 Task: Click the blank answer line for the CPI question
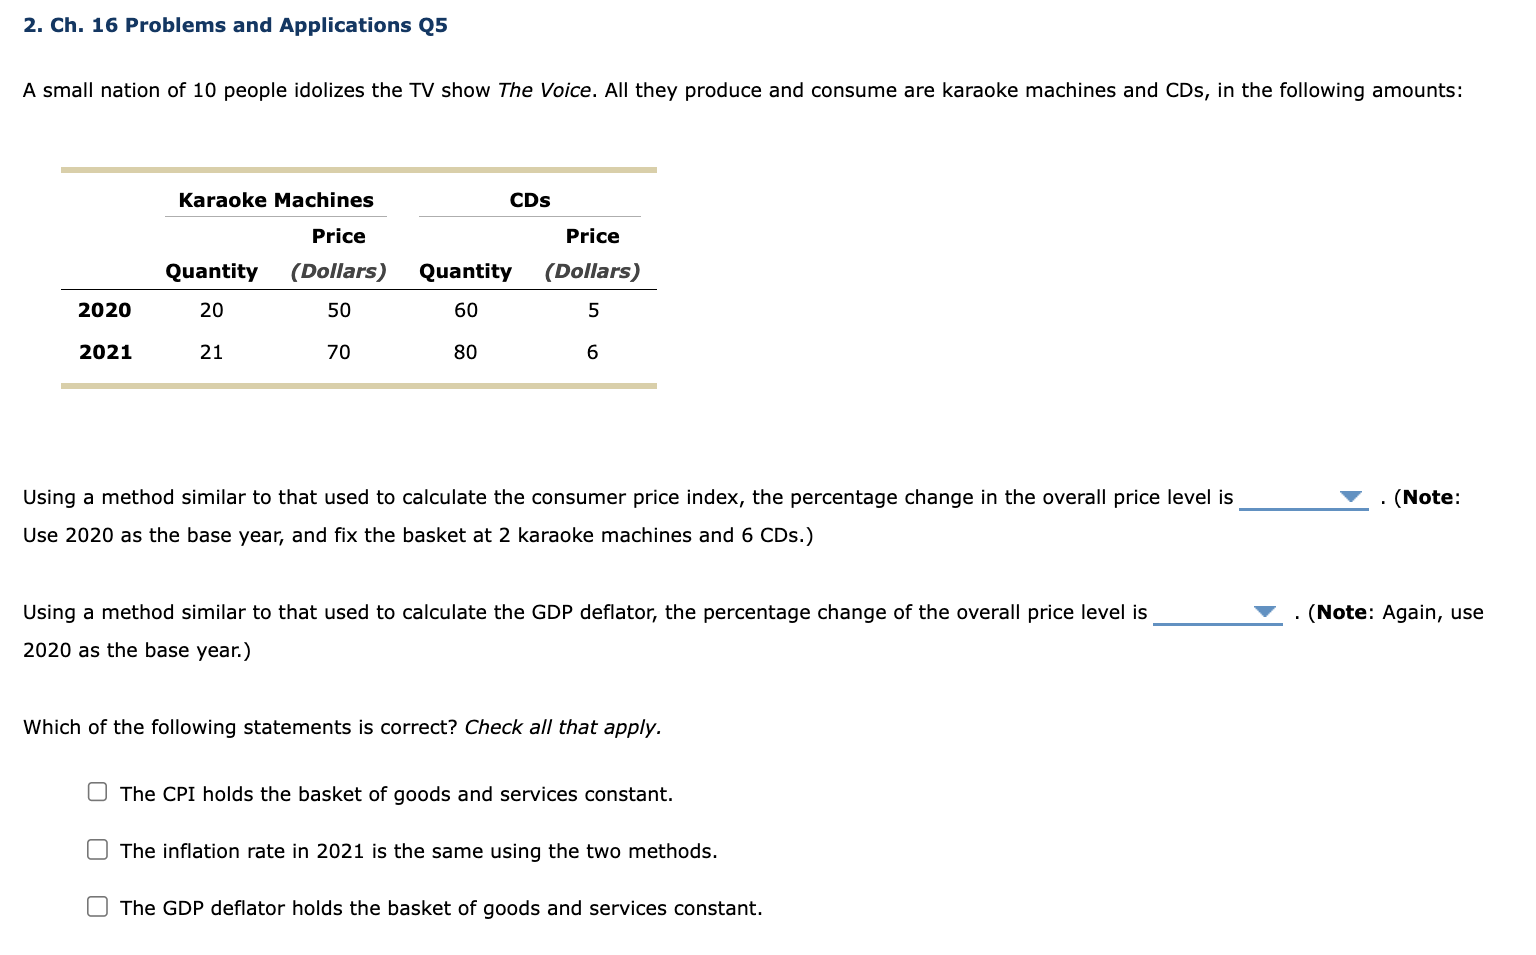tap(1300, 503)
